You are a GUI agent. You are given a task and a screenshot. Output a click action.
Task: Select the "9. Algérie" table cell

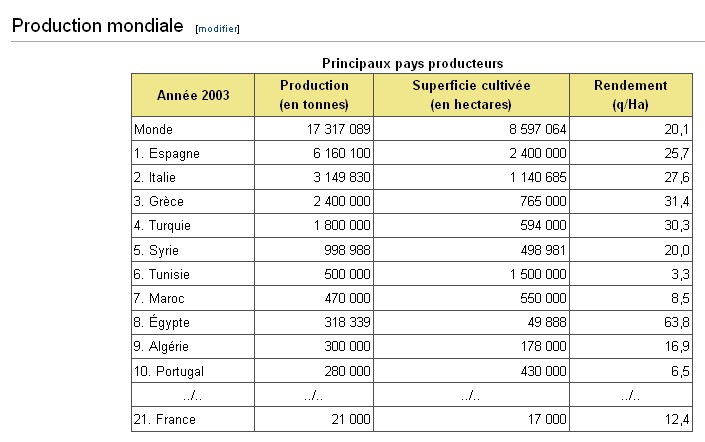(162, 347)
